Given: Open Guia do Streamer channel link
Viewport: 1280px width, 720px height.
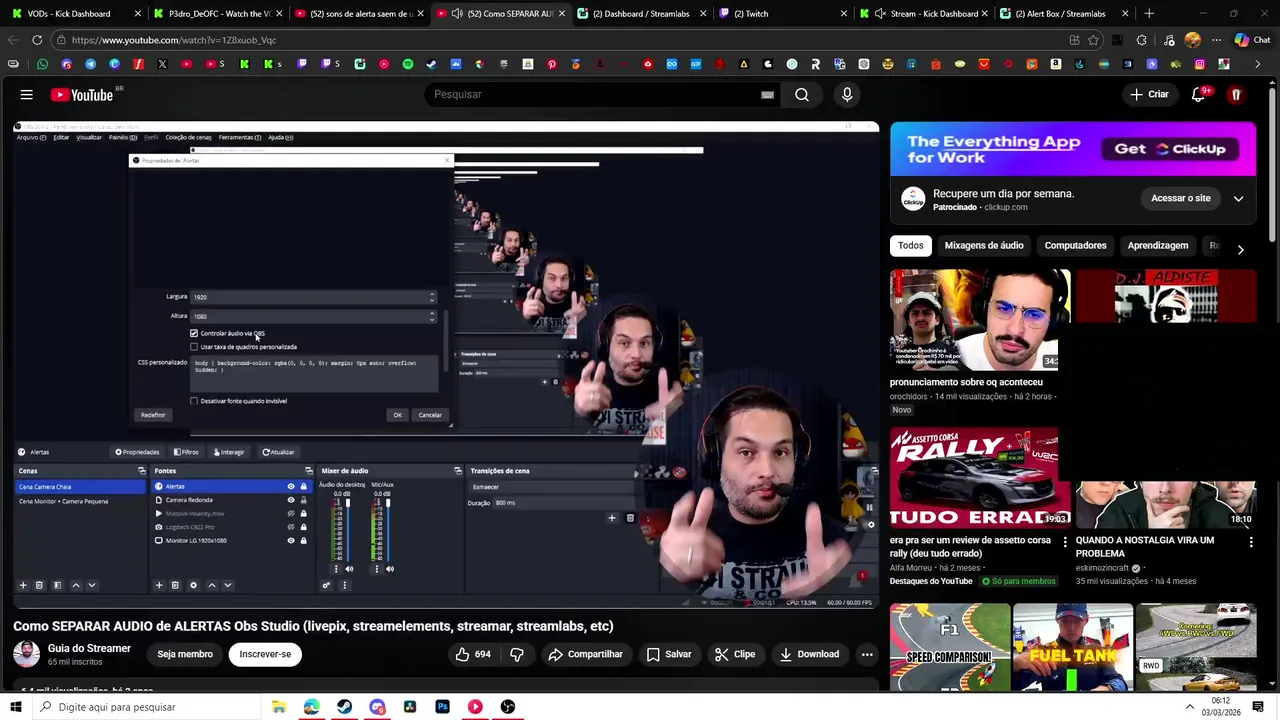Looking at the screenshot, I should [x=89, y=648].
